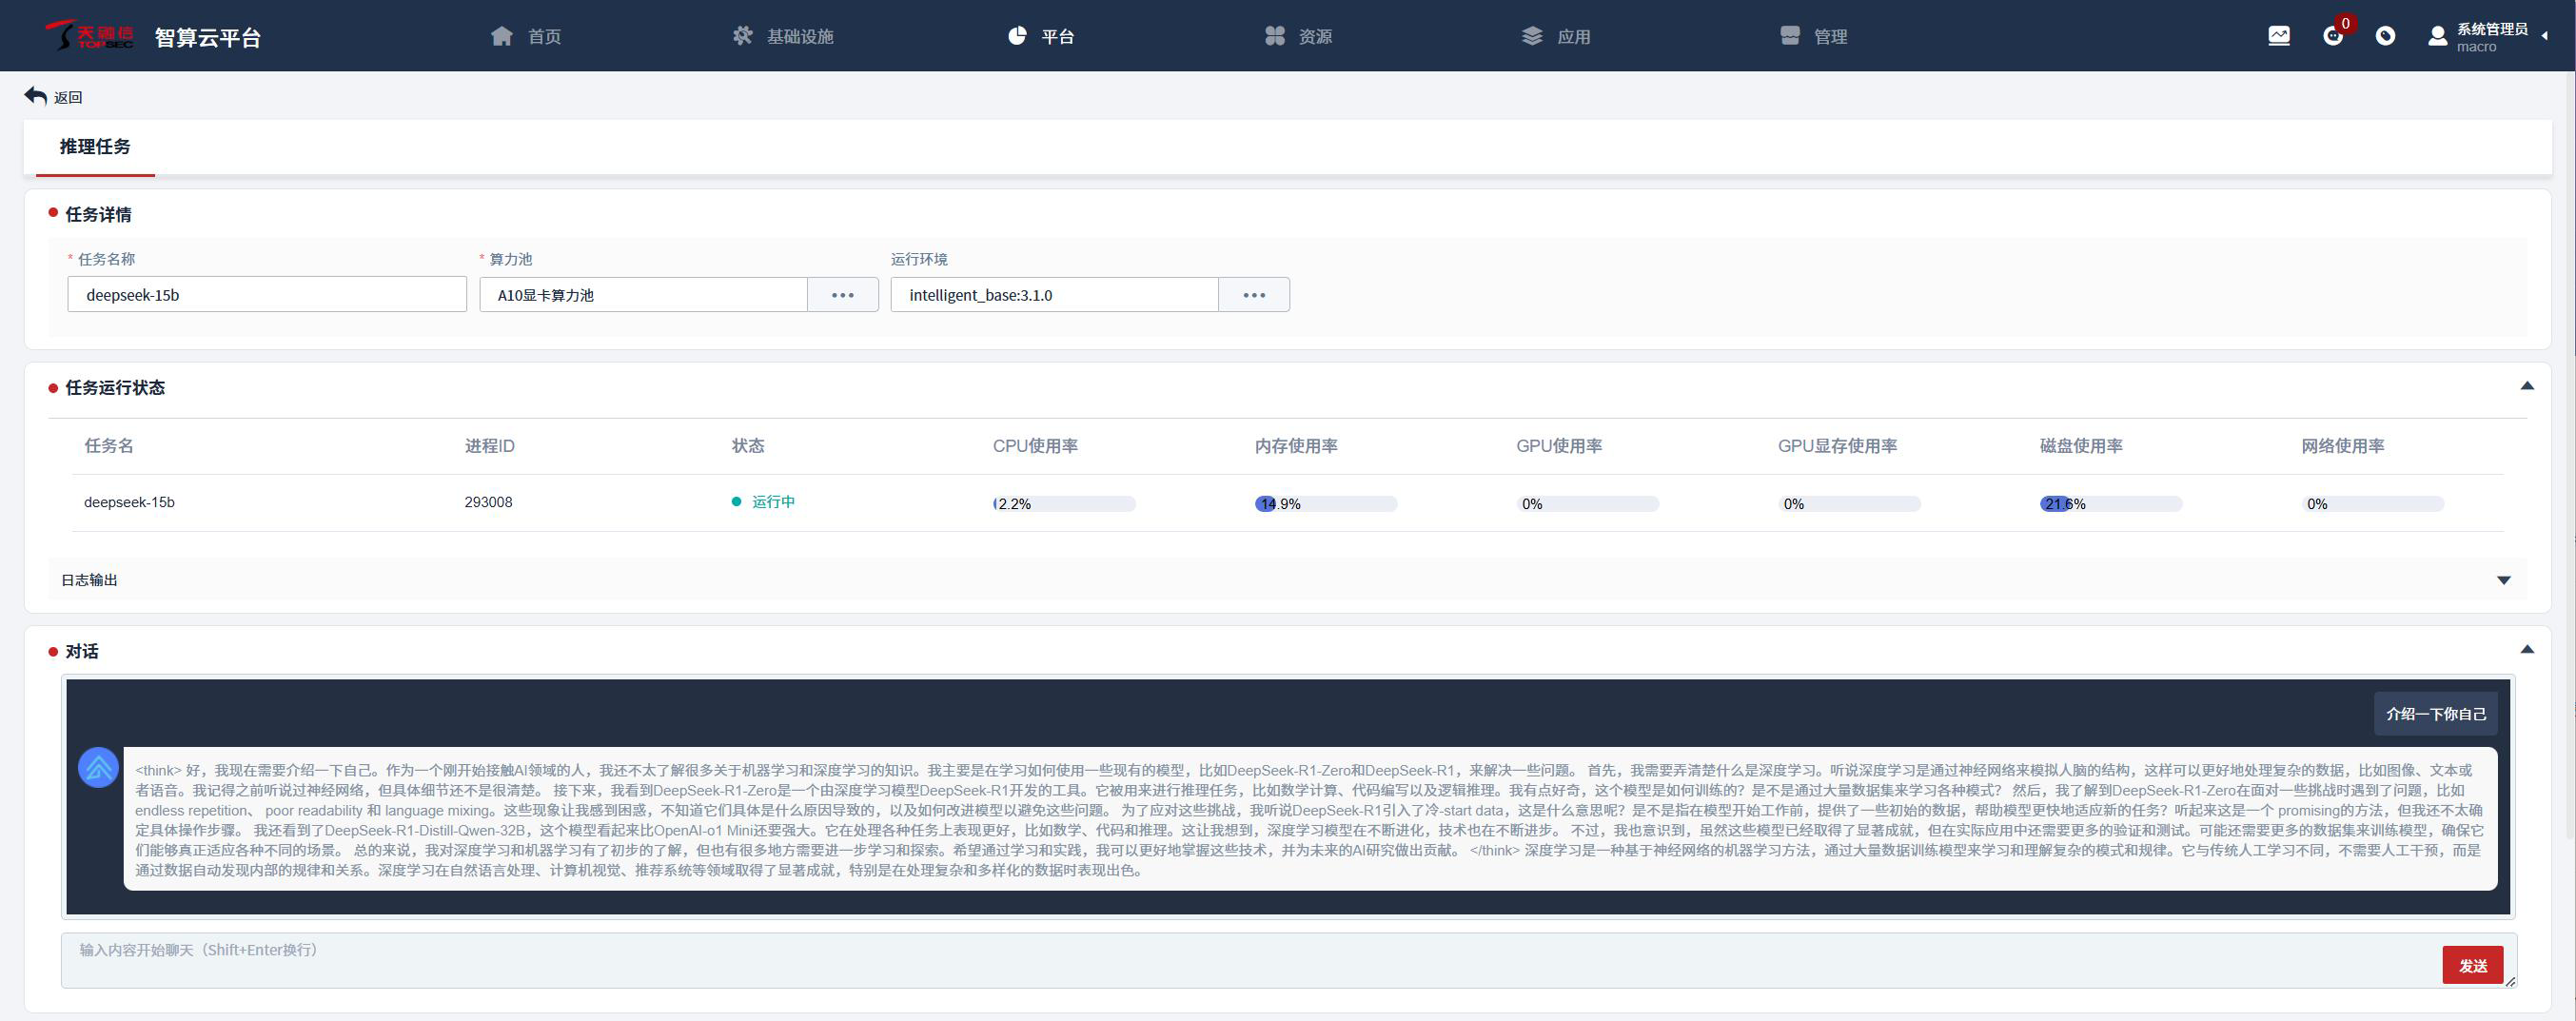Click the home icon in navigation
The image size is (2576, 1021).
pos(502,36)
